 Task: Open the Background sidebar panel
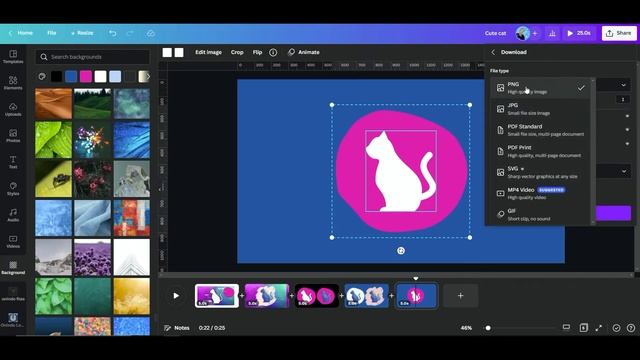pyautogui.click(x=13, y=268)
